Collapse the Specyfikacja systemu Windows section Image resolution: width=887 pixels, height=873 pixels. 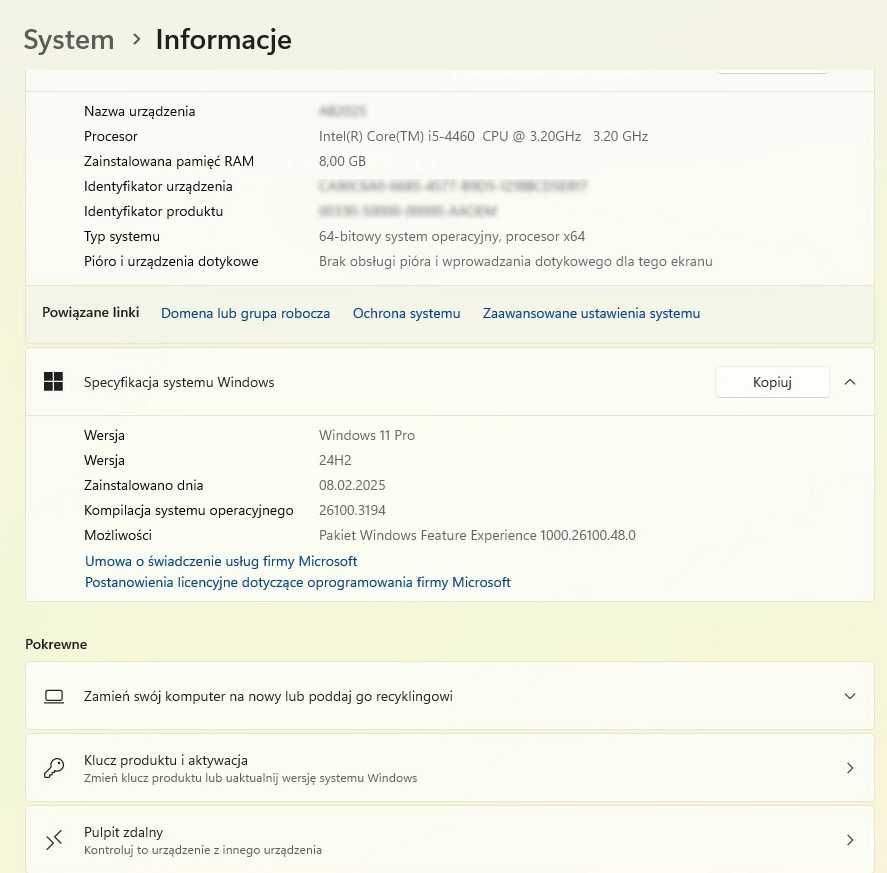pos(850,382)
